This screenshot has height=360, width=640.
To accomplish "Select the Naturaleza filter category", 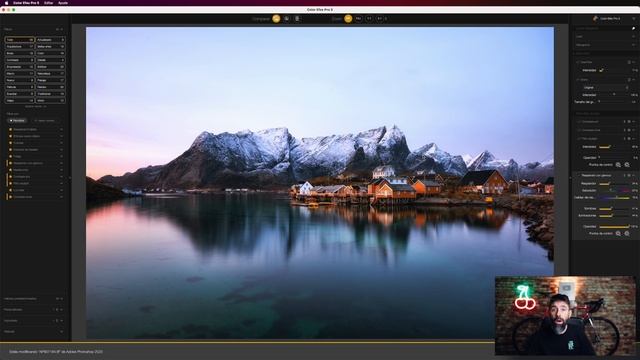I will pyautogui.click(x=50, y=73).
